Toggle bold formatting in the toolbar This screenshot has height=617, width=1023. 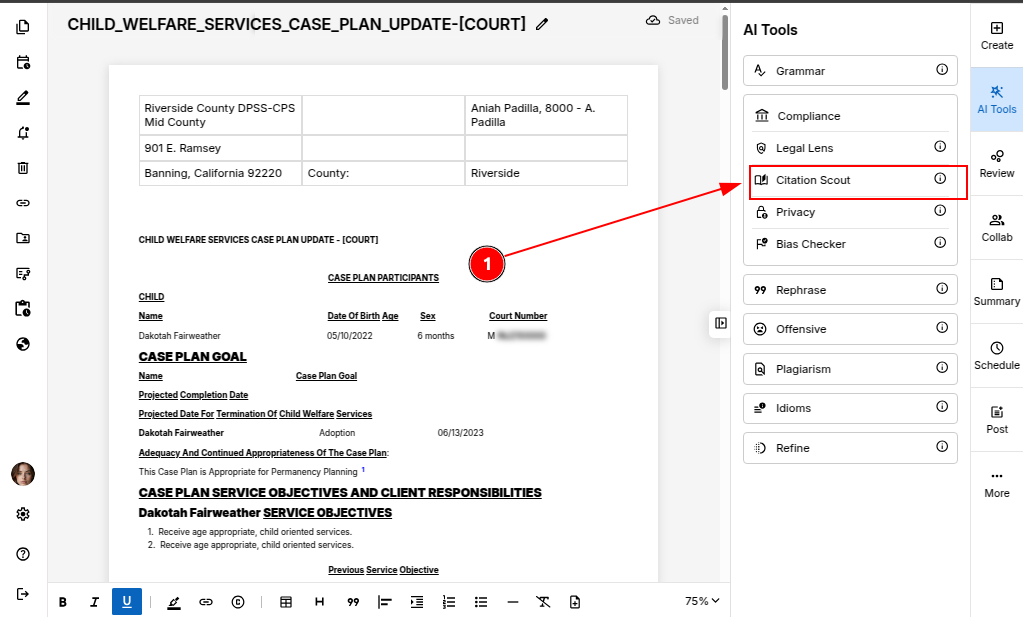63,602
